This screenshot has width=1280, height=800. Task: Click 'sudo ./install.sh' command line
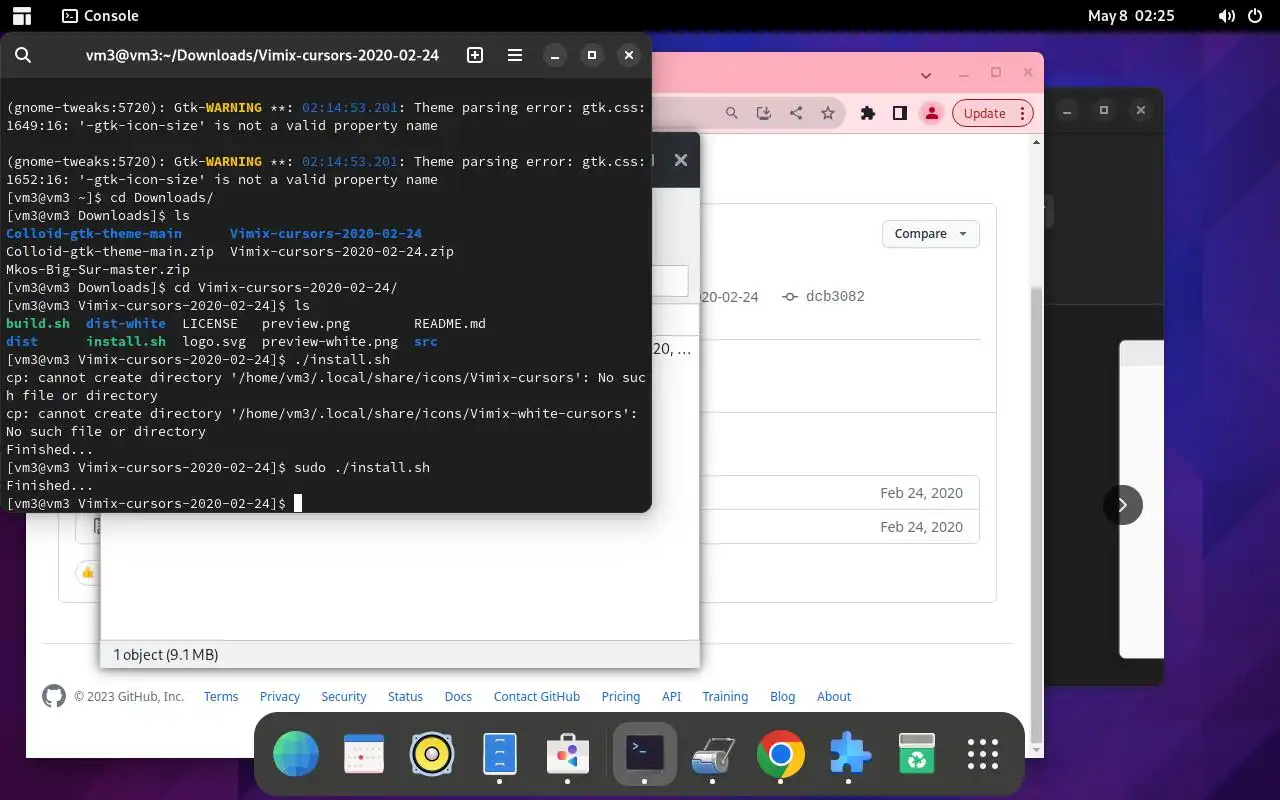pyautogui.click(x=362, y=467)
